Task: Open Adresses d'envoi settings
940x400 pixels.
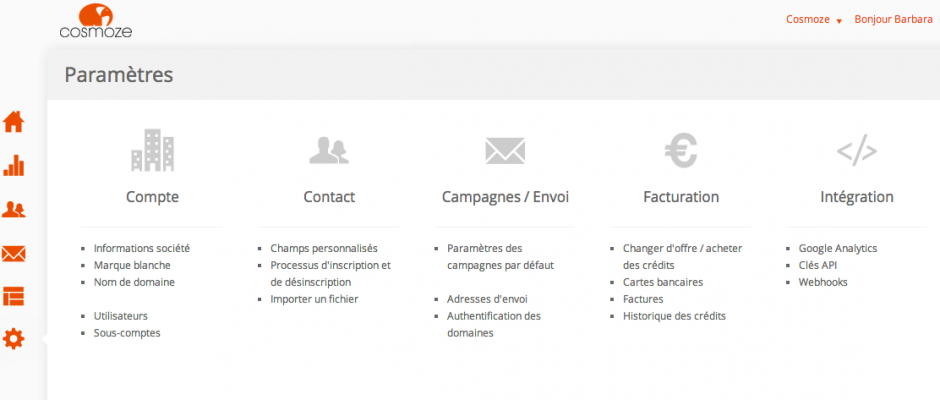Action: point(487,299)
